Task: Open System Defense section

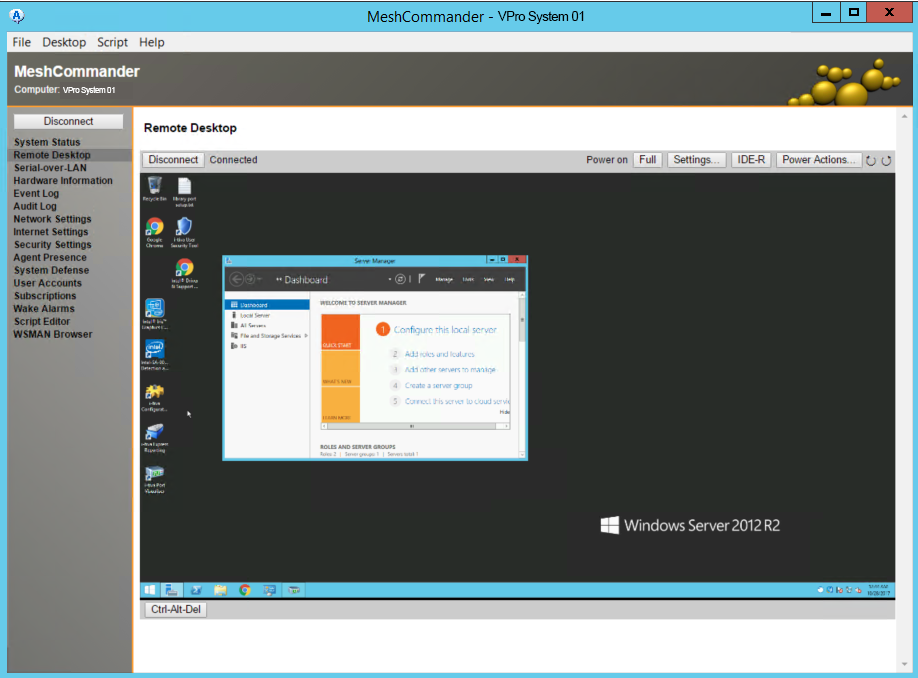Action: [51, 270]
